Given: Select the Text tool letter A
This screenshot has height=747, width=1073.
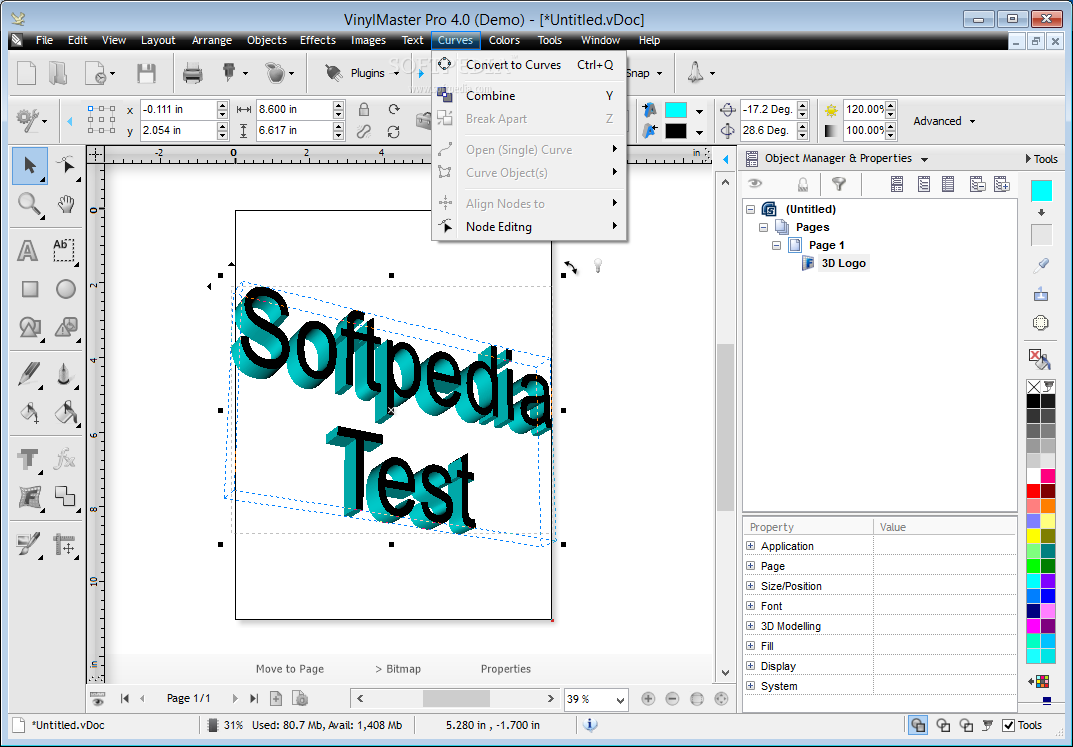Looking at the screenshot, I should click(27, 250).
